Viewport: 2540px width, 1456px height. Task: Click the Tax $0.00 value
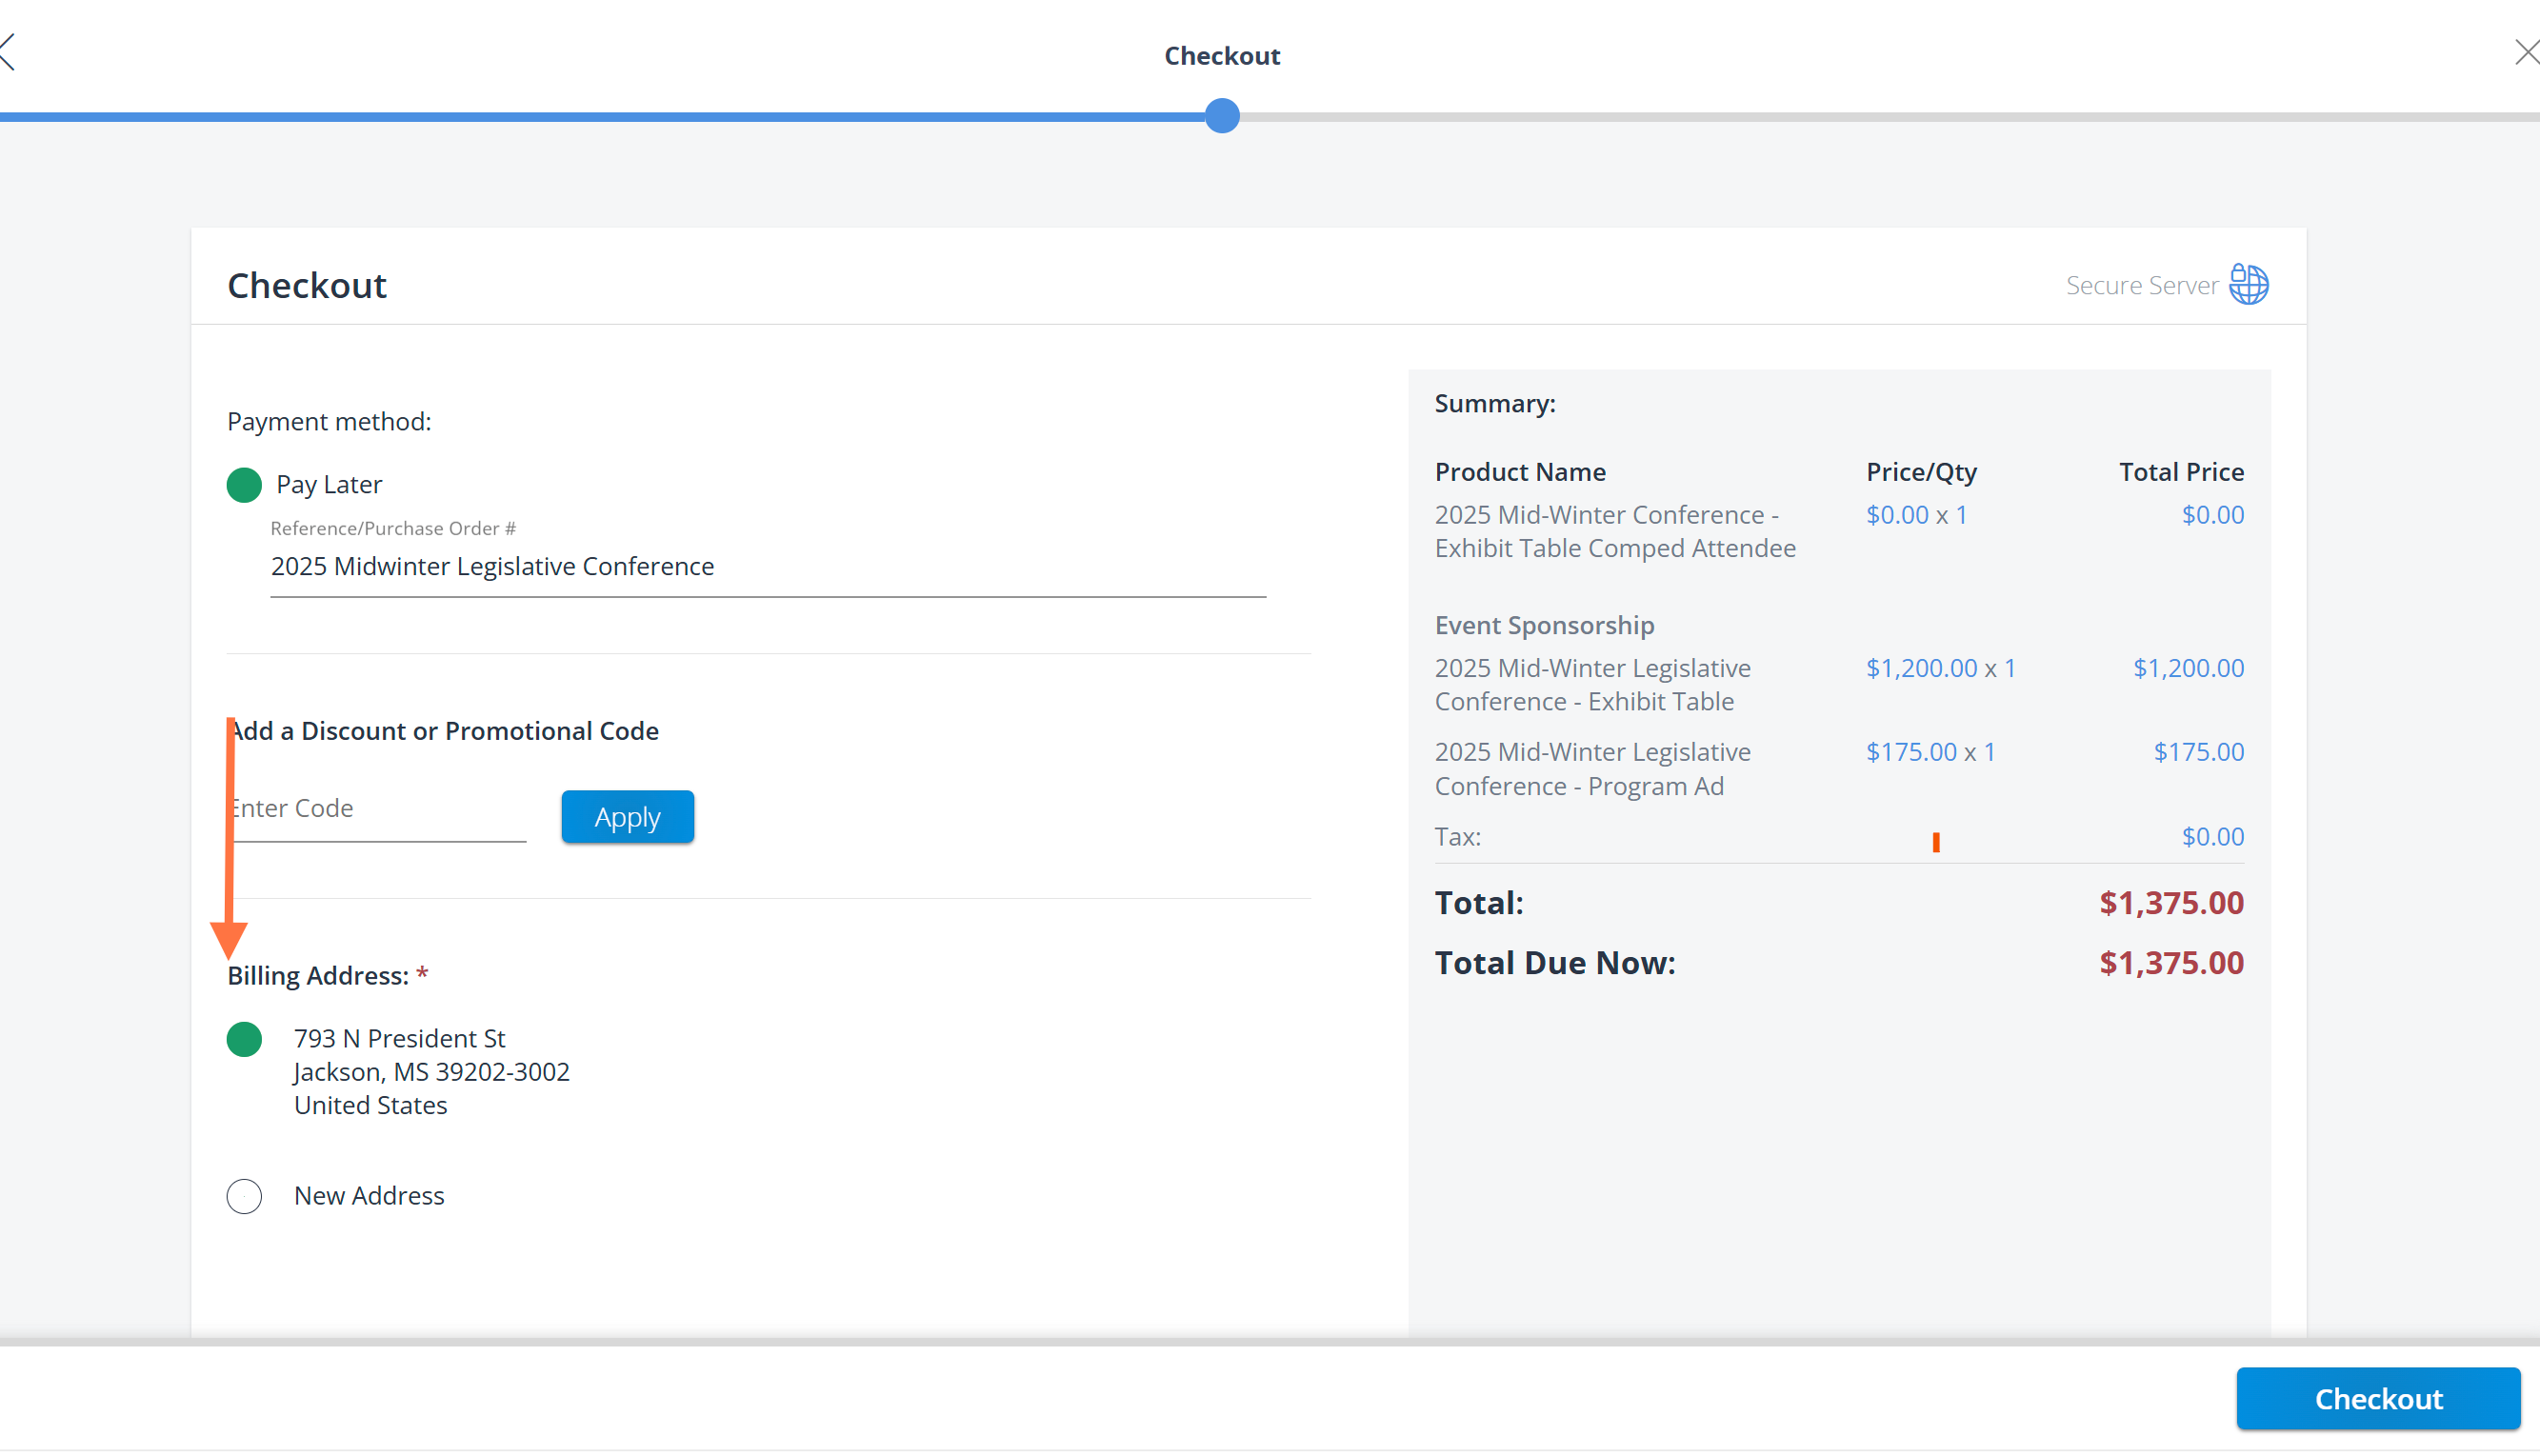click(2212, 837)
